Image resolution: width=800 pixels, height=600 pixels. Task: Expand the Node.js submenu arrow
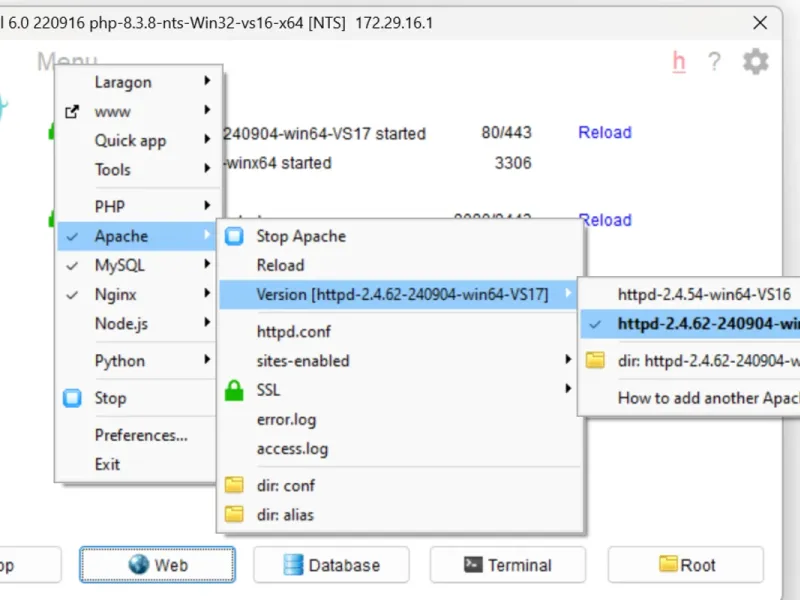(x=207, y=322)
